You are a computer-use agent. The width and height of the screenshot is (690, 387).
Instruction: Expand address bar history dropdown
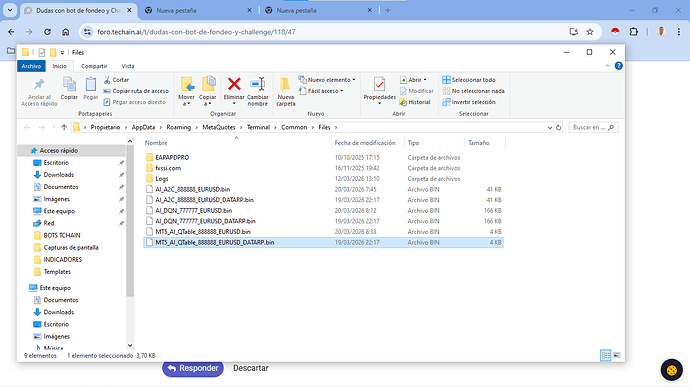pos(550,127)
